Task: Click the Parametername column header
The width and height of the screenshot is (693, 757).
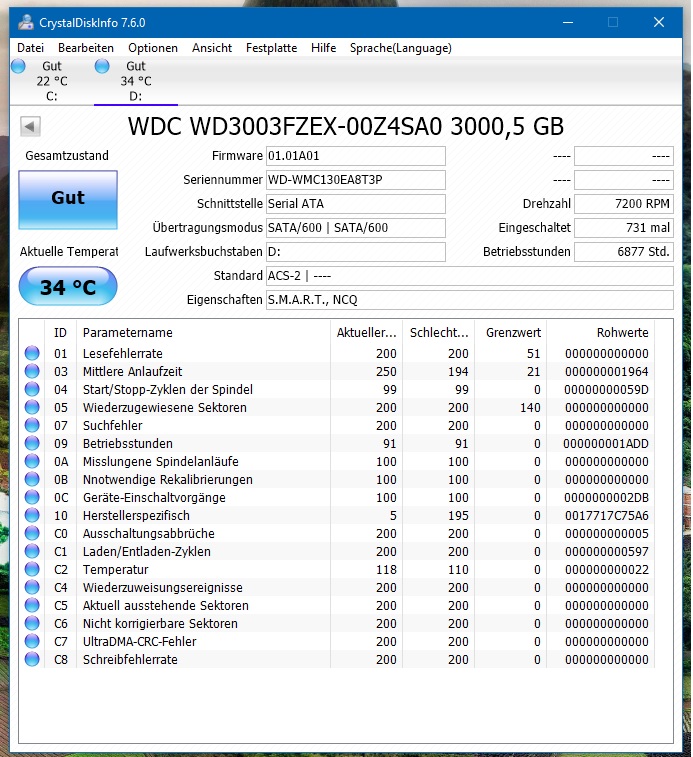Action: click(203, 332)
